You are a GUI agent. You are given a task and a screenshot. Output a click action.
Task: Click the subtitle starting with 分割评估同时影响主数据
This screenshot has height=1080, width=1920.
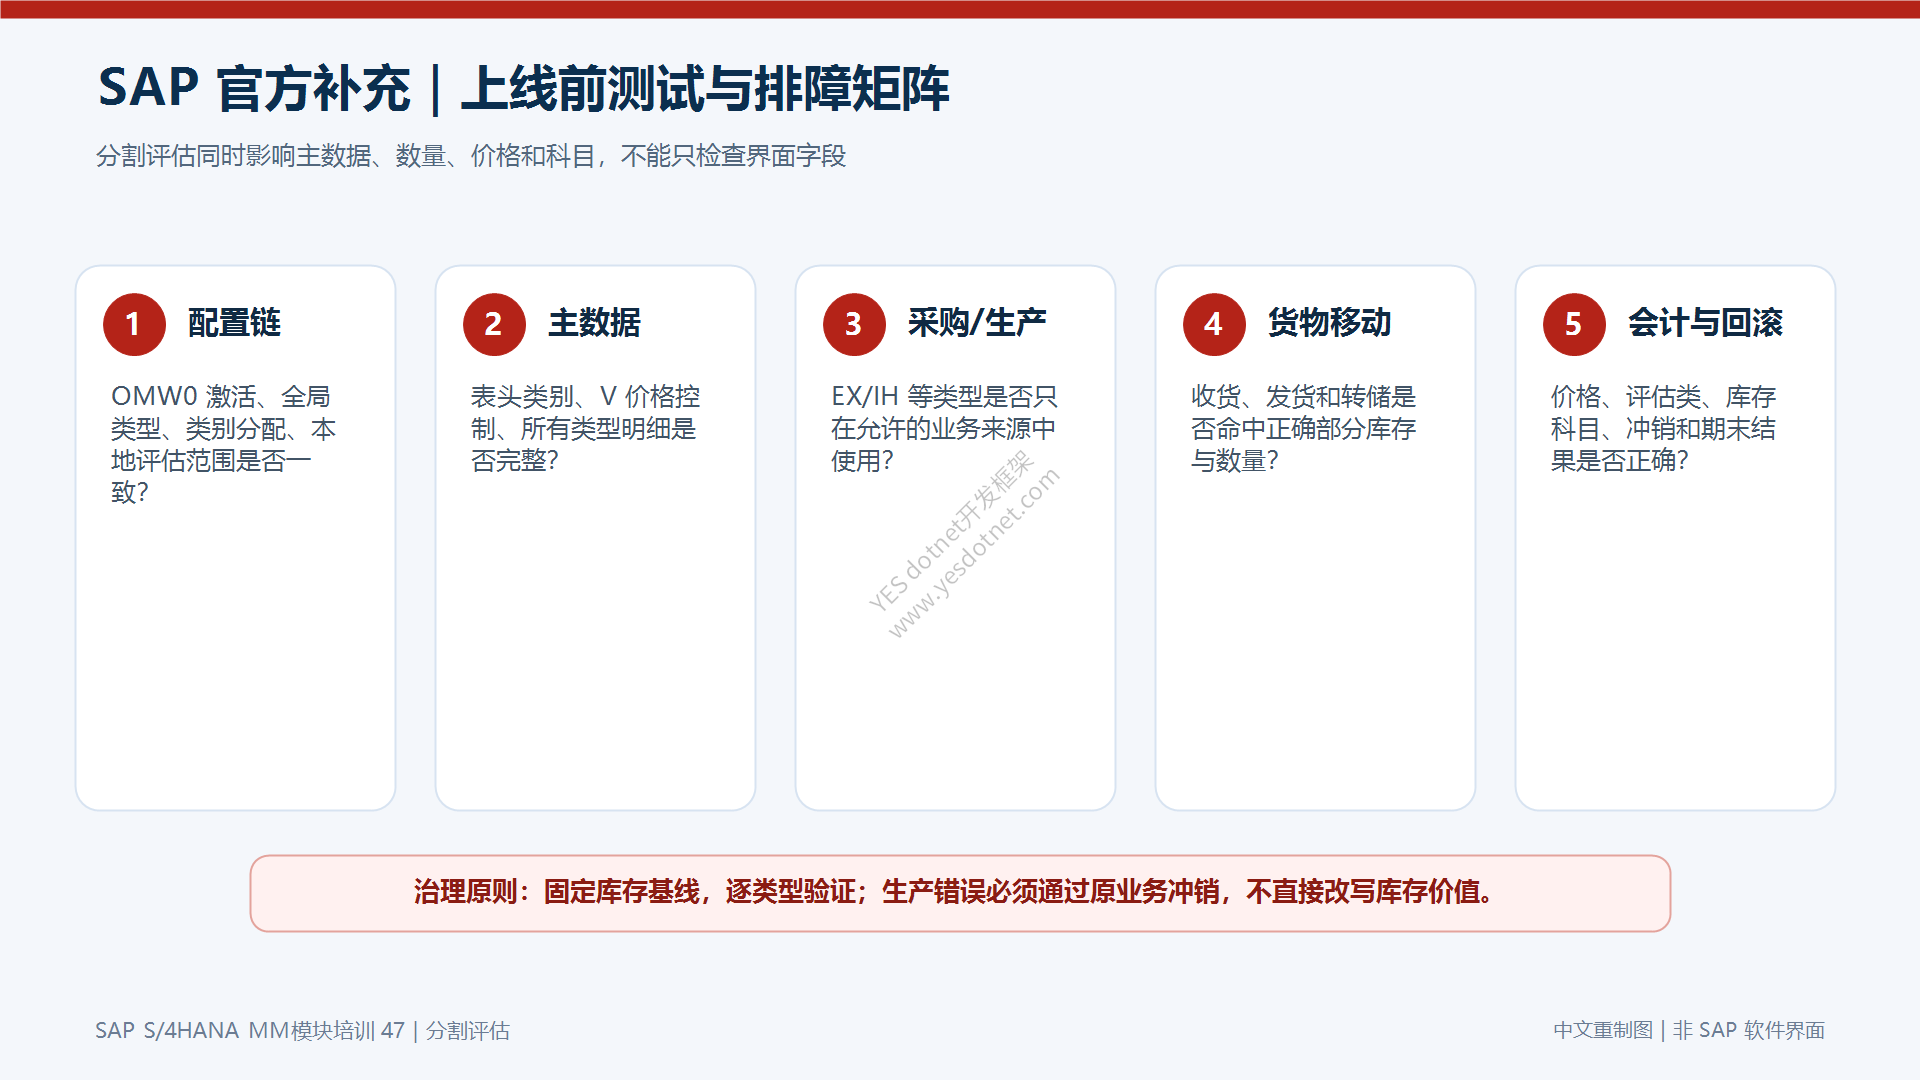coord(471,156)
